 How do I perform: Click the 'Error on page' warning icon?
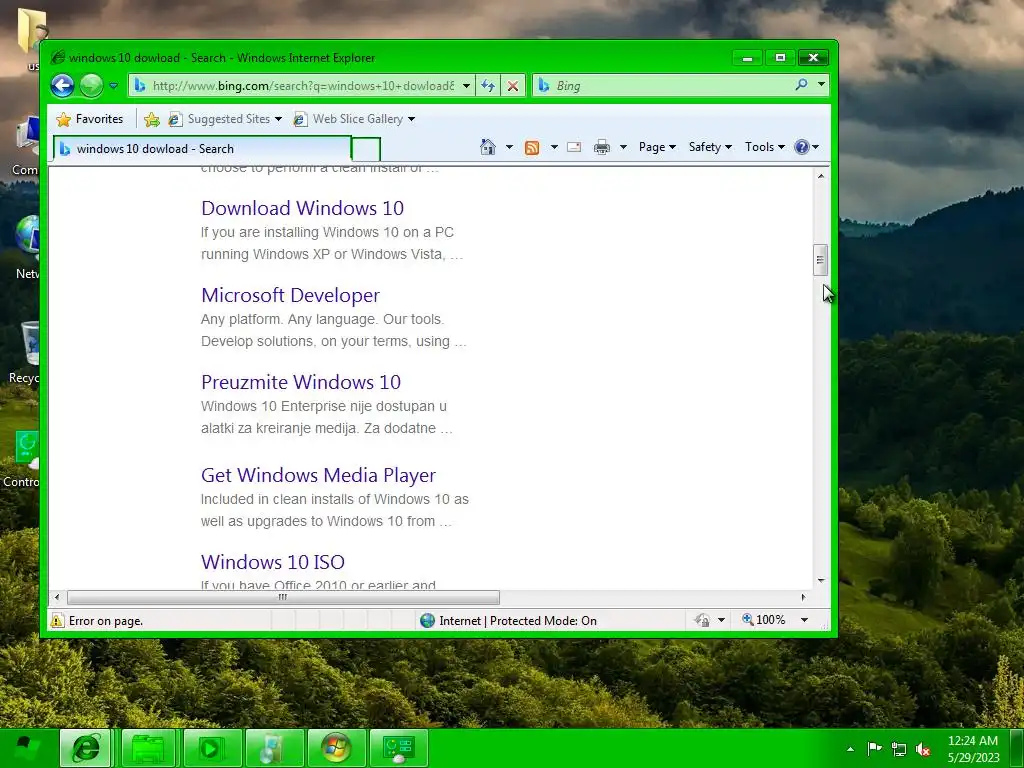57,620
